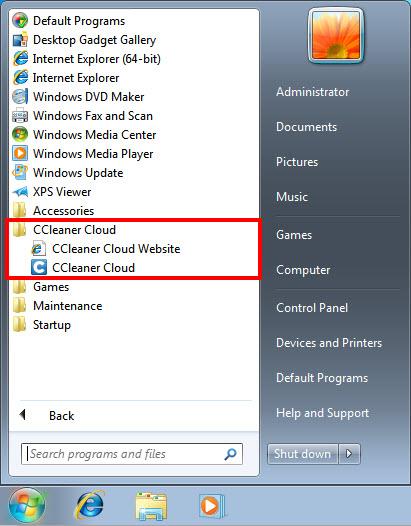The width and height of the screenshot is (411, 526).
Task: Expand the Accessories folder
Action: click(x=53, y=211)
